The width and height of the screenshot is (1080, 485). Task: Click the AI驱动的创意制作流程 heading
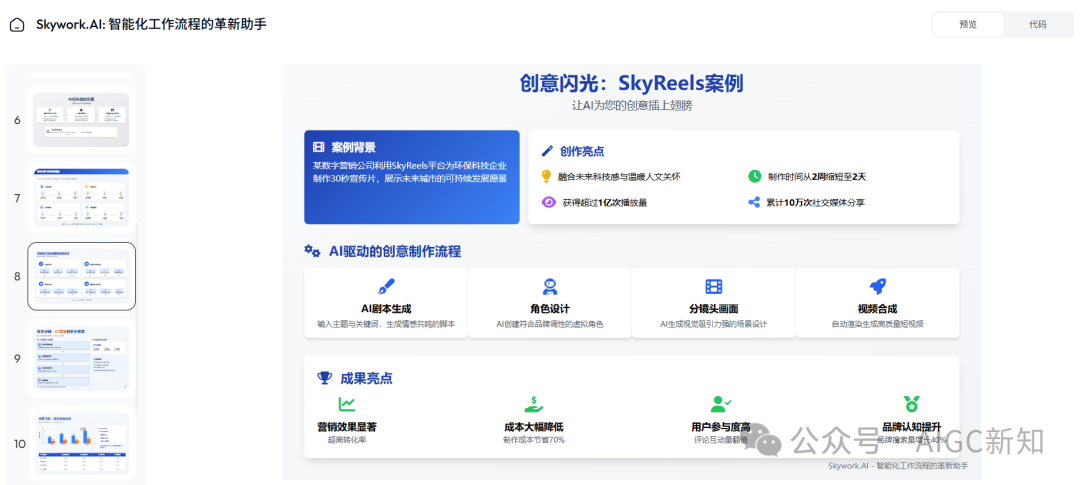(395, 251)
